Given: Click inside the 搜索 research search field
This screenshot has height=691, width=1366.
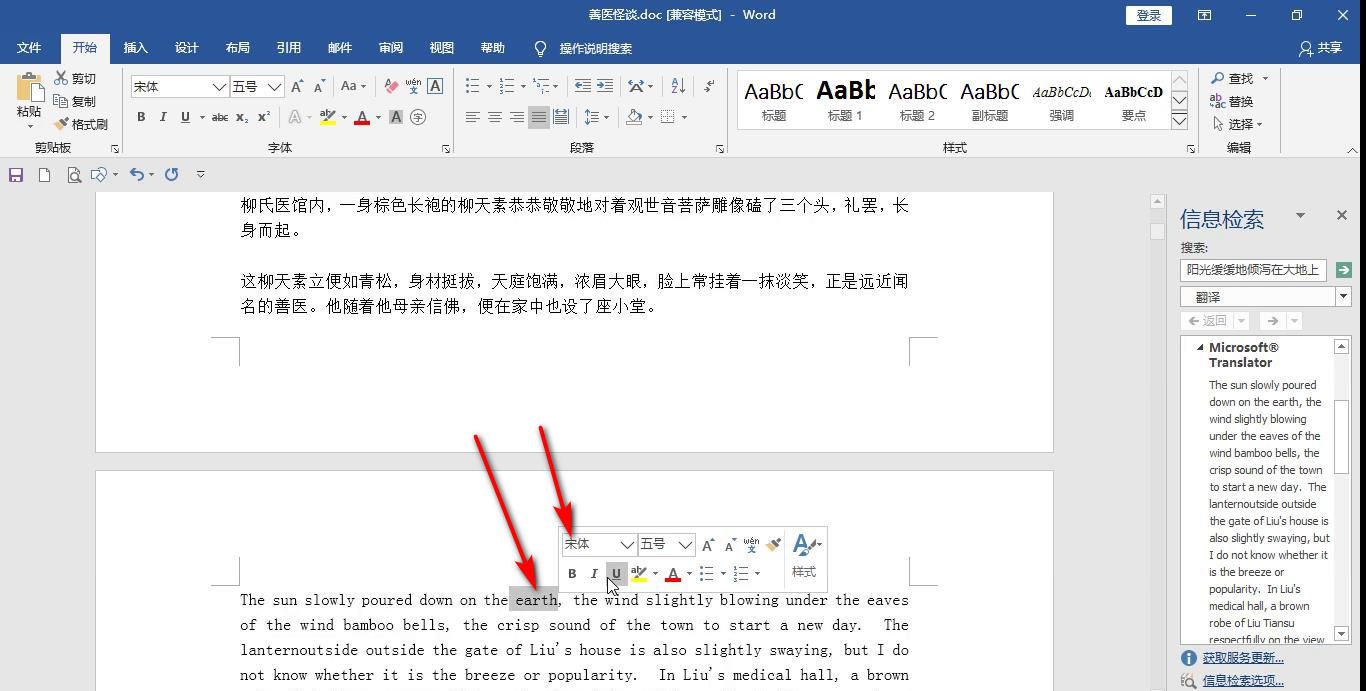Looking at the screenshot, I should [1251, 269].
